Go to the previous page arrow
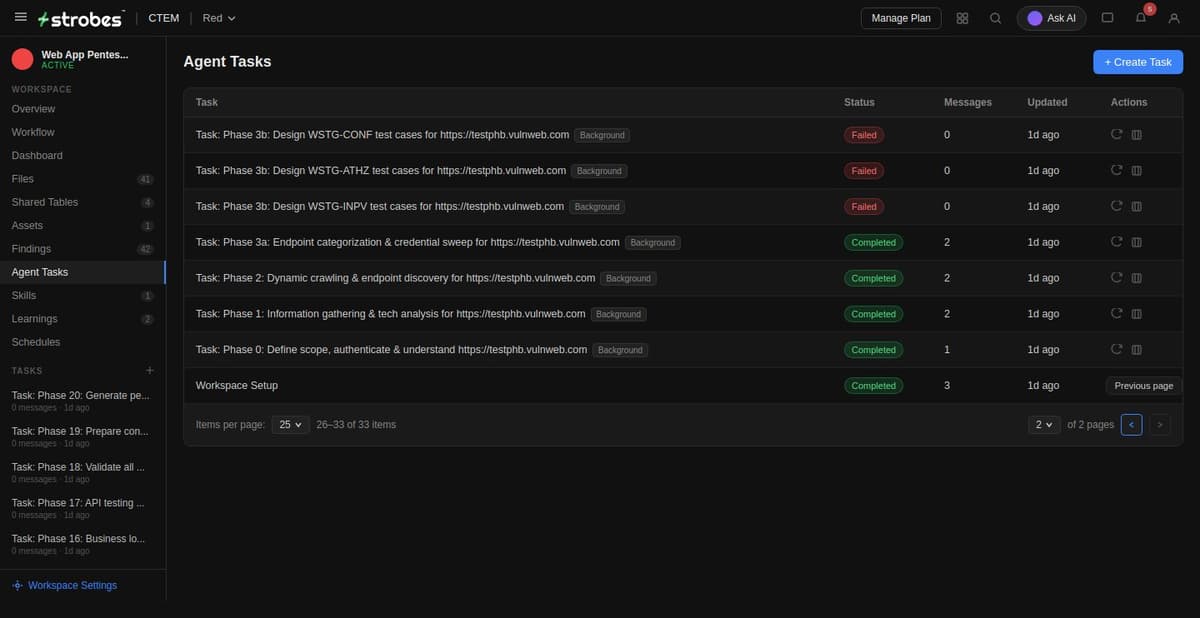This screenshot has height=618, width=1200. click(x=1131, y=425)
